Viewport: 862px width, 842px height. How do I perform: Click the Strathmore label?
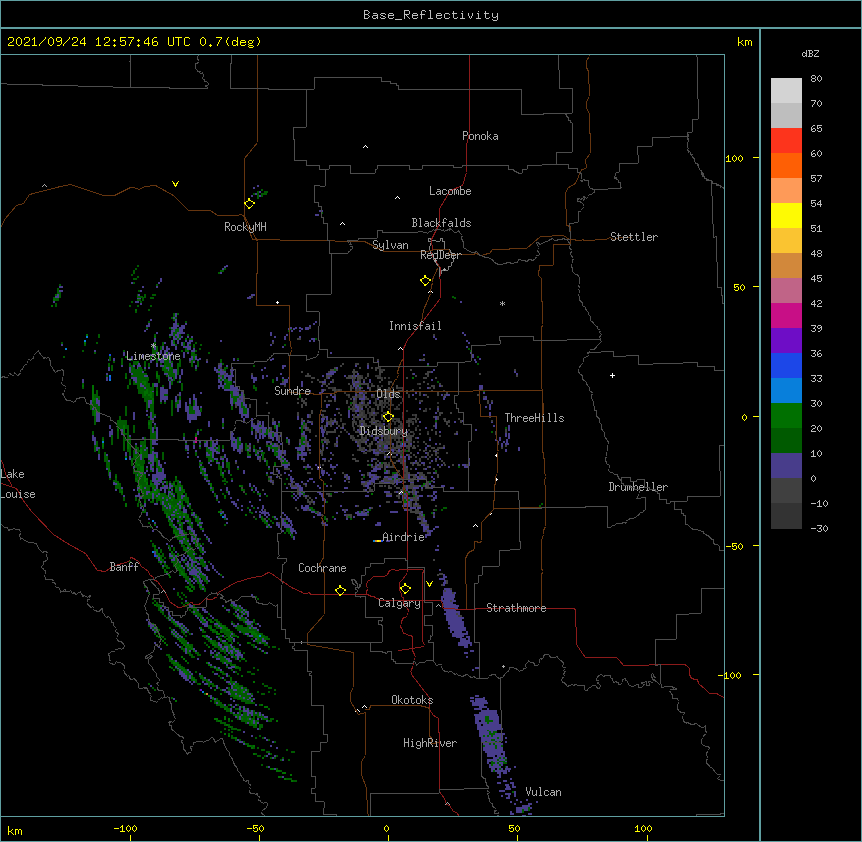tap(516, 608)
